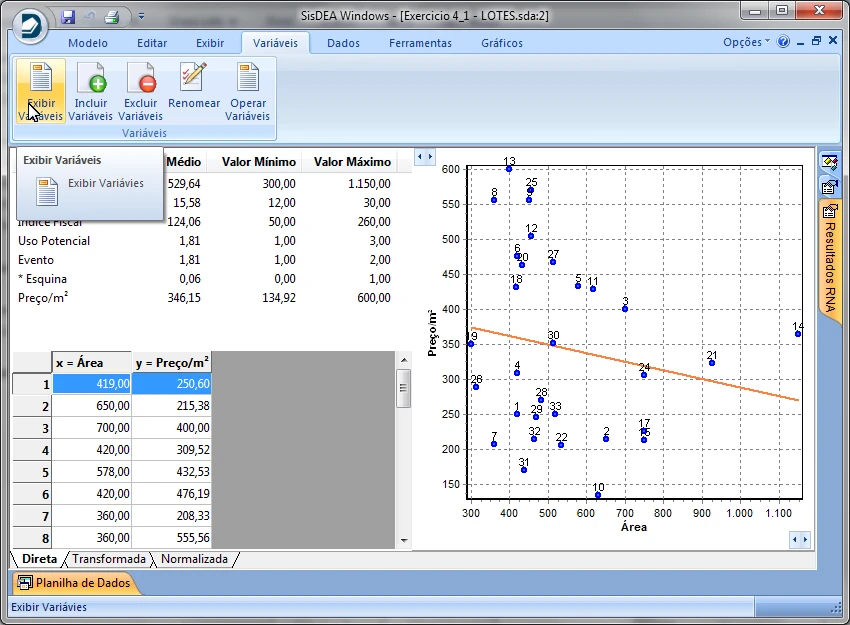Open the Renomear variable tool

(x=194, y=88)
